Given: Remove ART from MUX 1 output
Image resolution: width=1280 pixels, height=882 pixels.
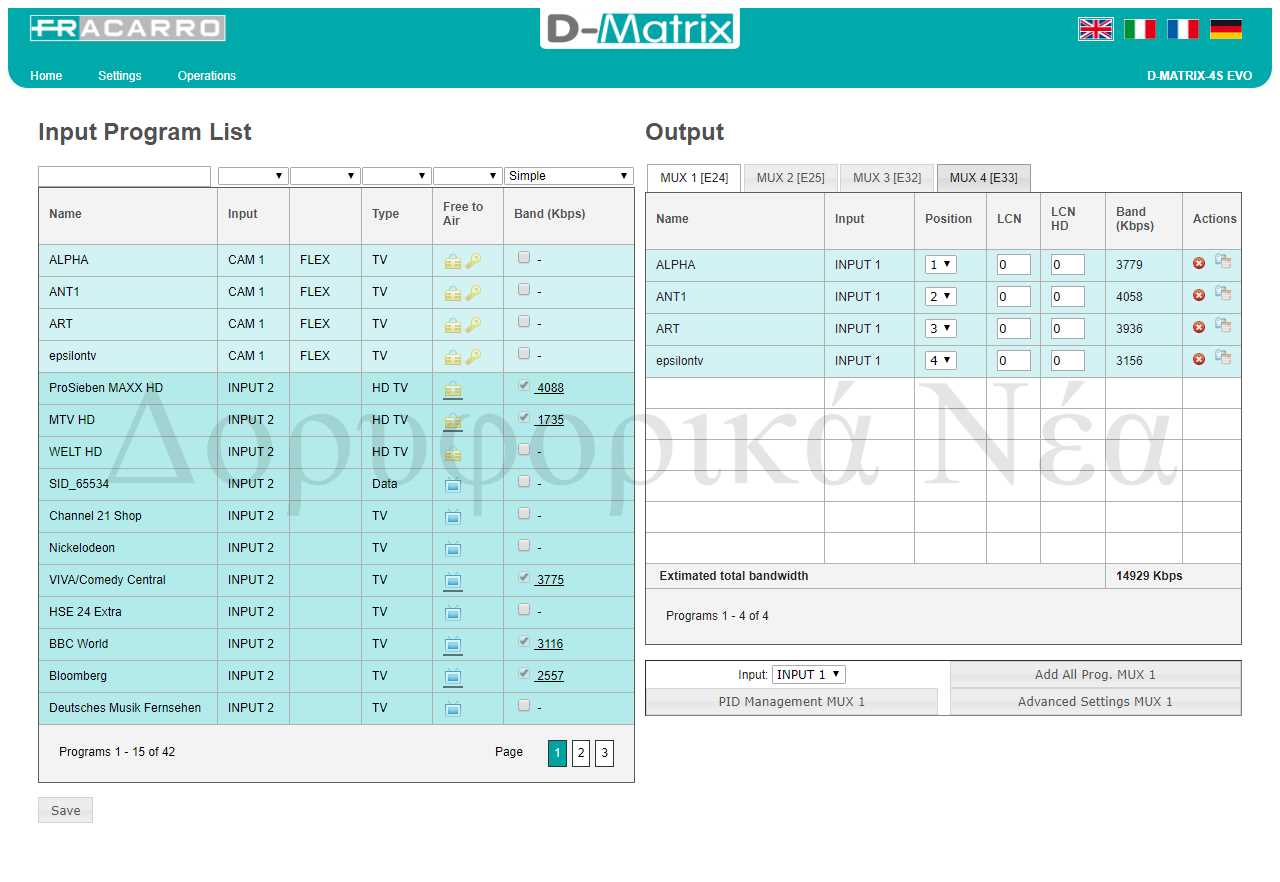Looking at the screenshot, I should pos(1199,327).
